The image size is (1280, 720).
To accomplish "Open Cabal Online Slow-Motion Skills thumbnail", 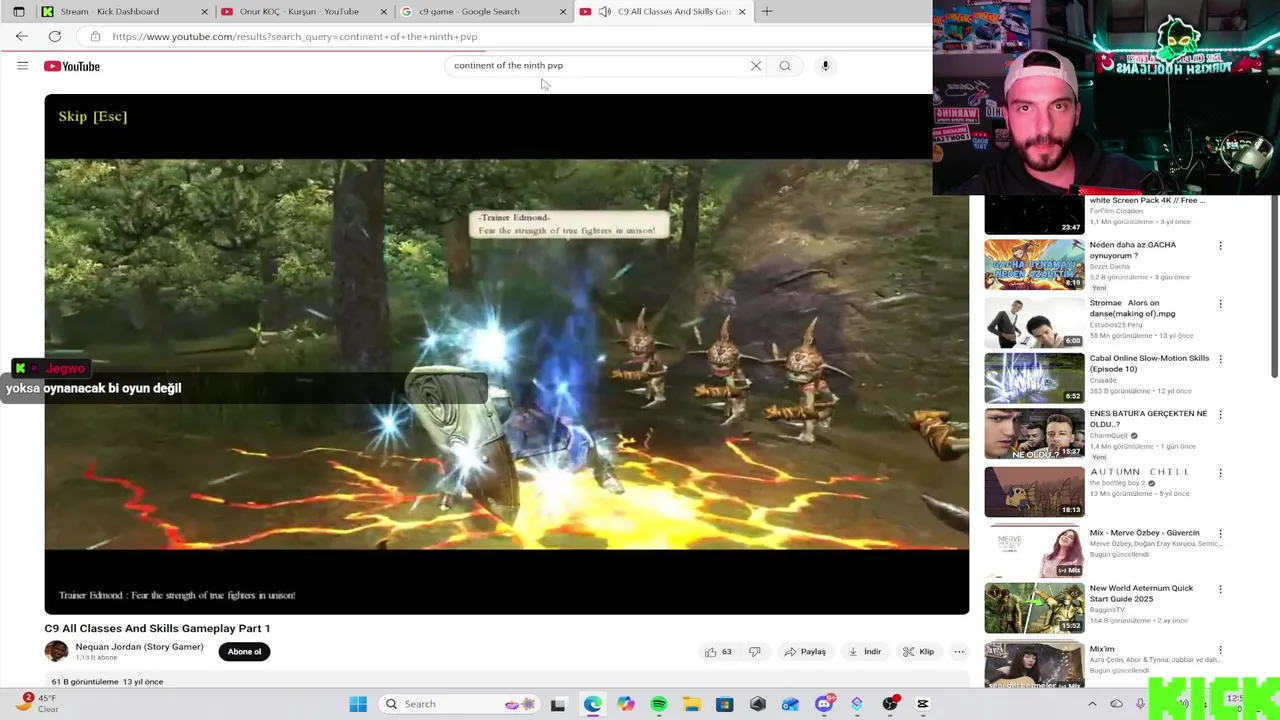I will [1034, 377].
